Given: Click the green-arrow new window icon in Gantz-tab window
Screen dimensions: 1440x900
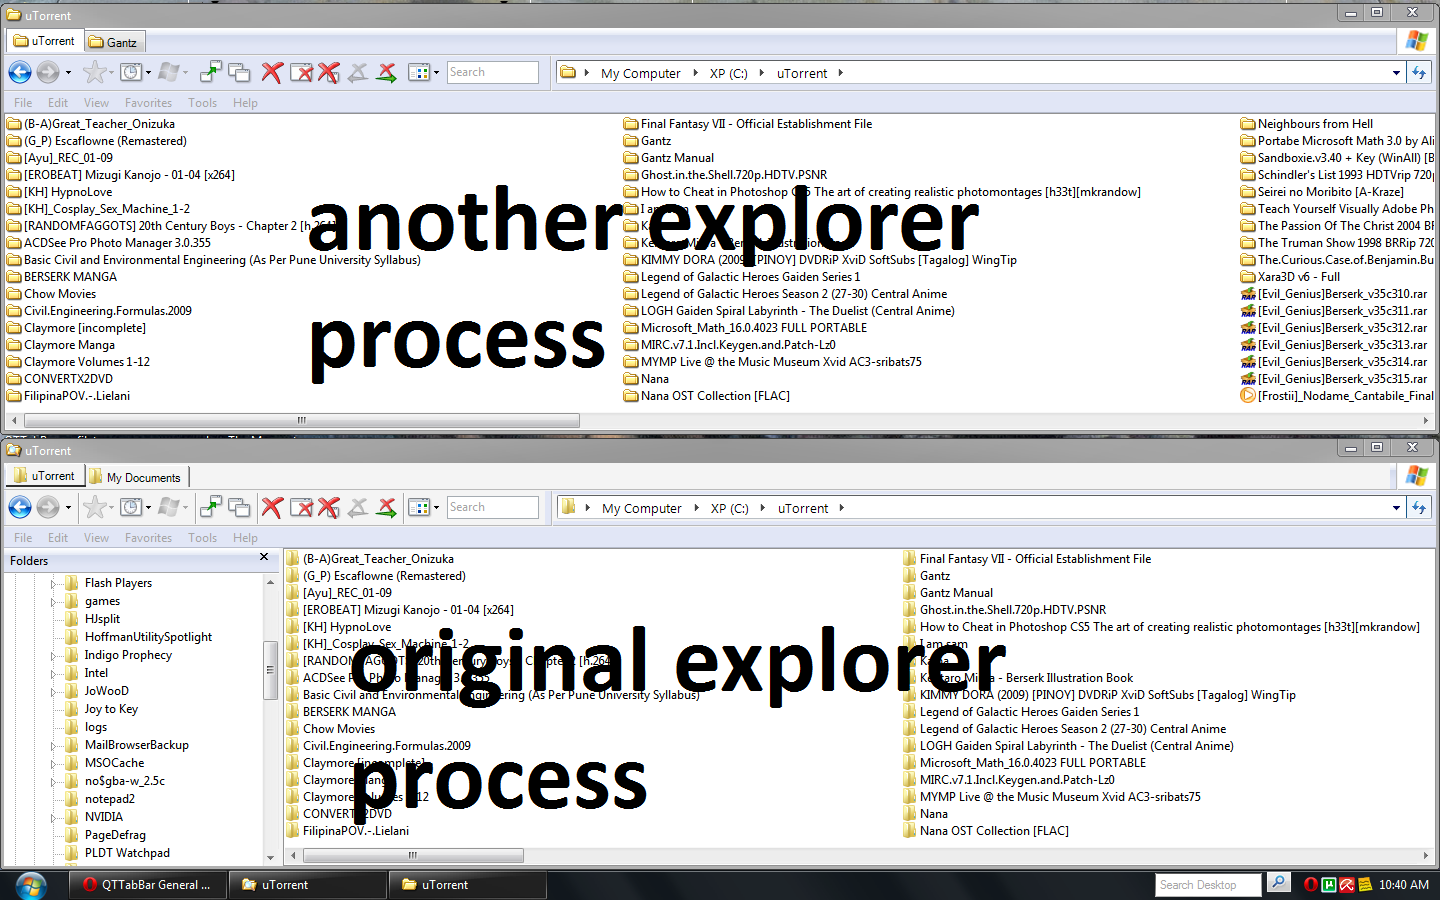Looking at the screenshot, I should click(211, 72).
